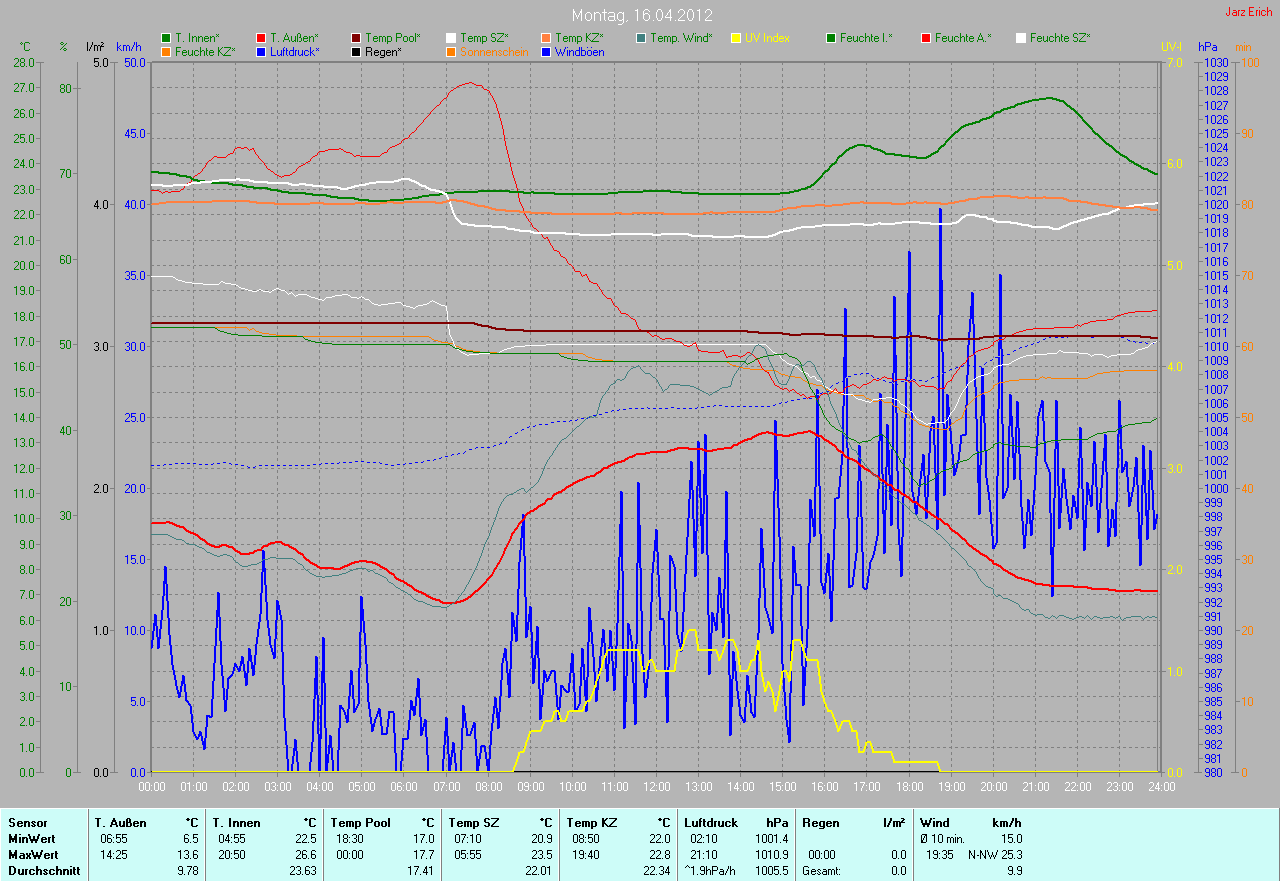
Task: Click the Feuchte I. legend label
Action: pos(866,38)
